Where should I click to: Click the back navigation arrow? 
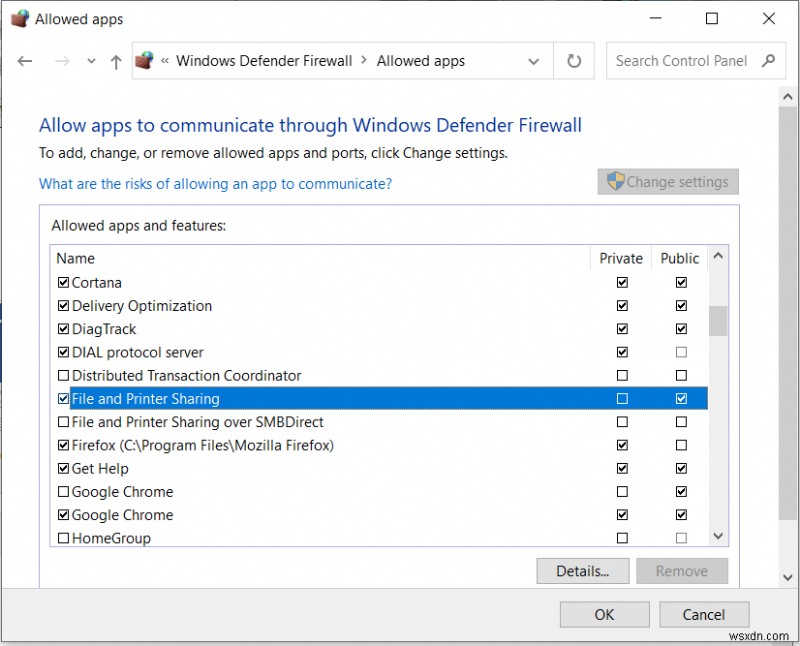click(25, 61)
